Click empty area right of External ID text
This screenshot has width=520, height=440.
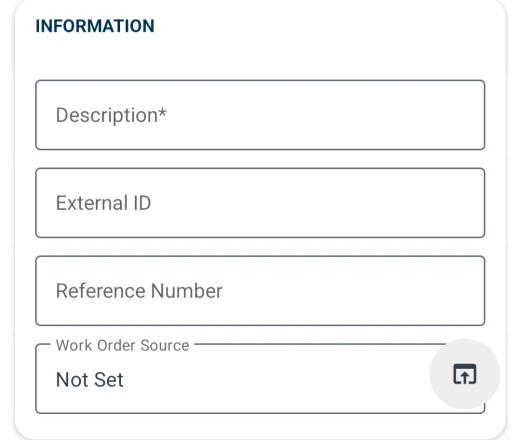click(x=317, y=203)
